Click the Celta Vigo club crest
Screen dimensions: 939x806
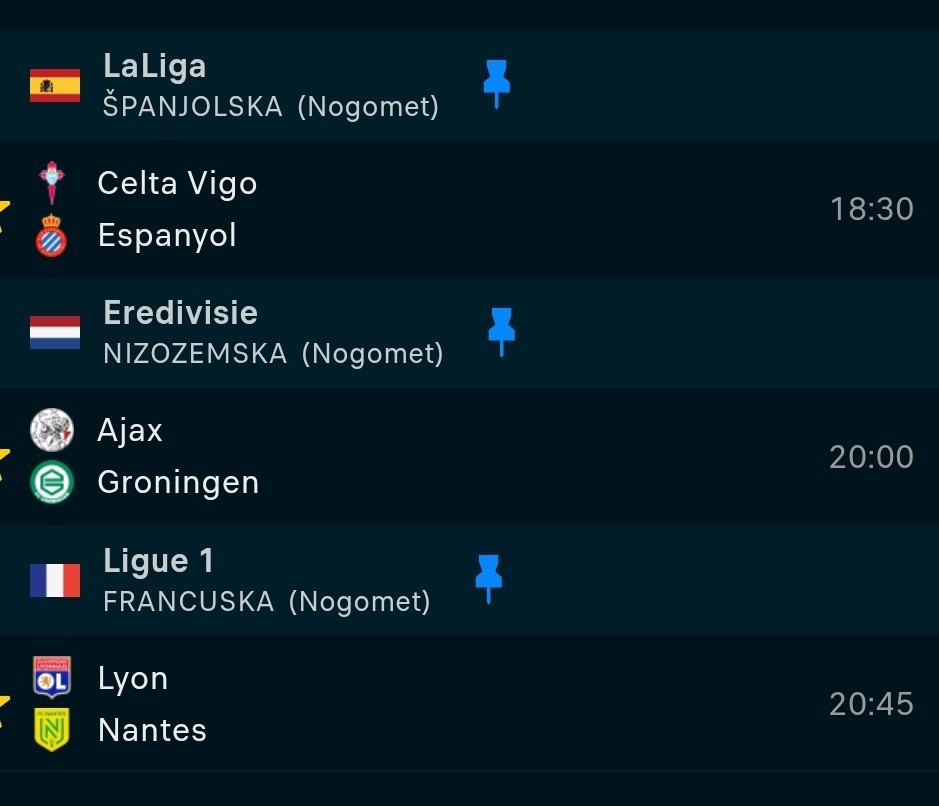(x=52, y=183)
